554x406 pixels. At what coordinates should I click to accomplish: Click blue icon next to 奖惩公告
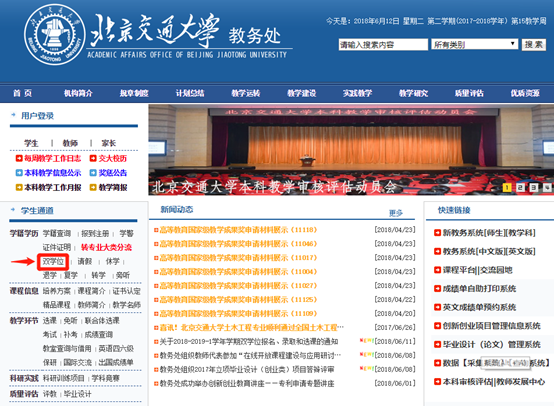93,173
